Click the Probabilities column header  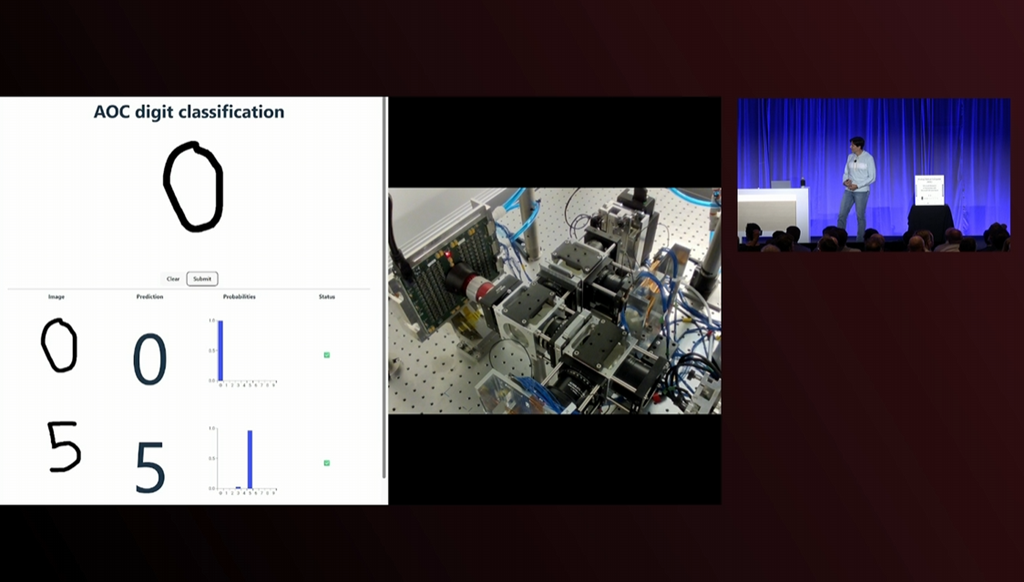tap(239, 297)
